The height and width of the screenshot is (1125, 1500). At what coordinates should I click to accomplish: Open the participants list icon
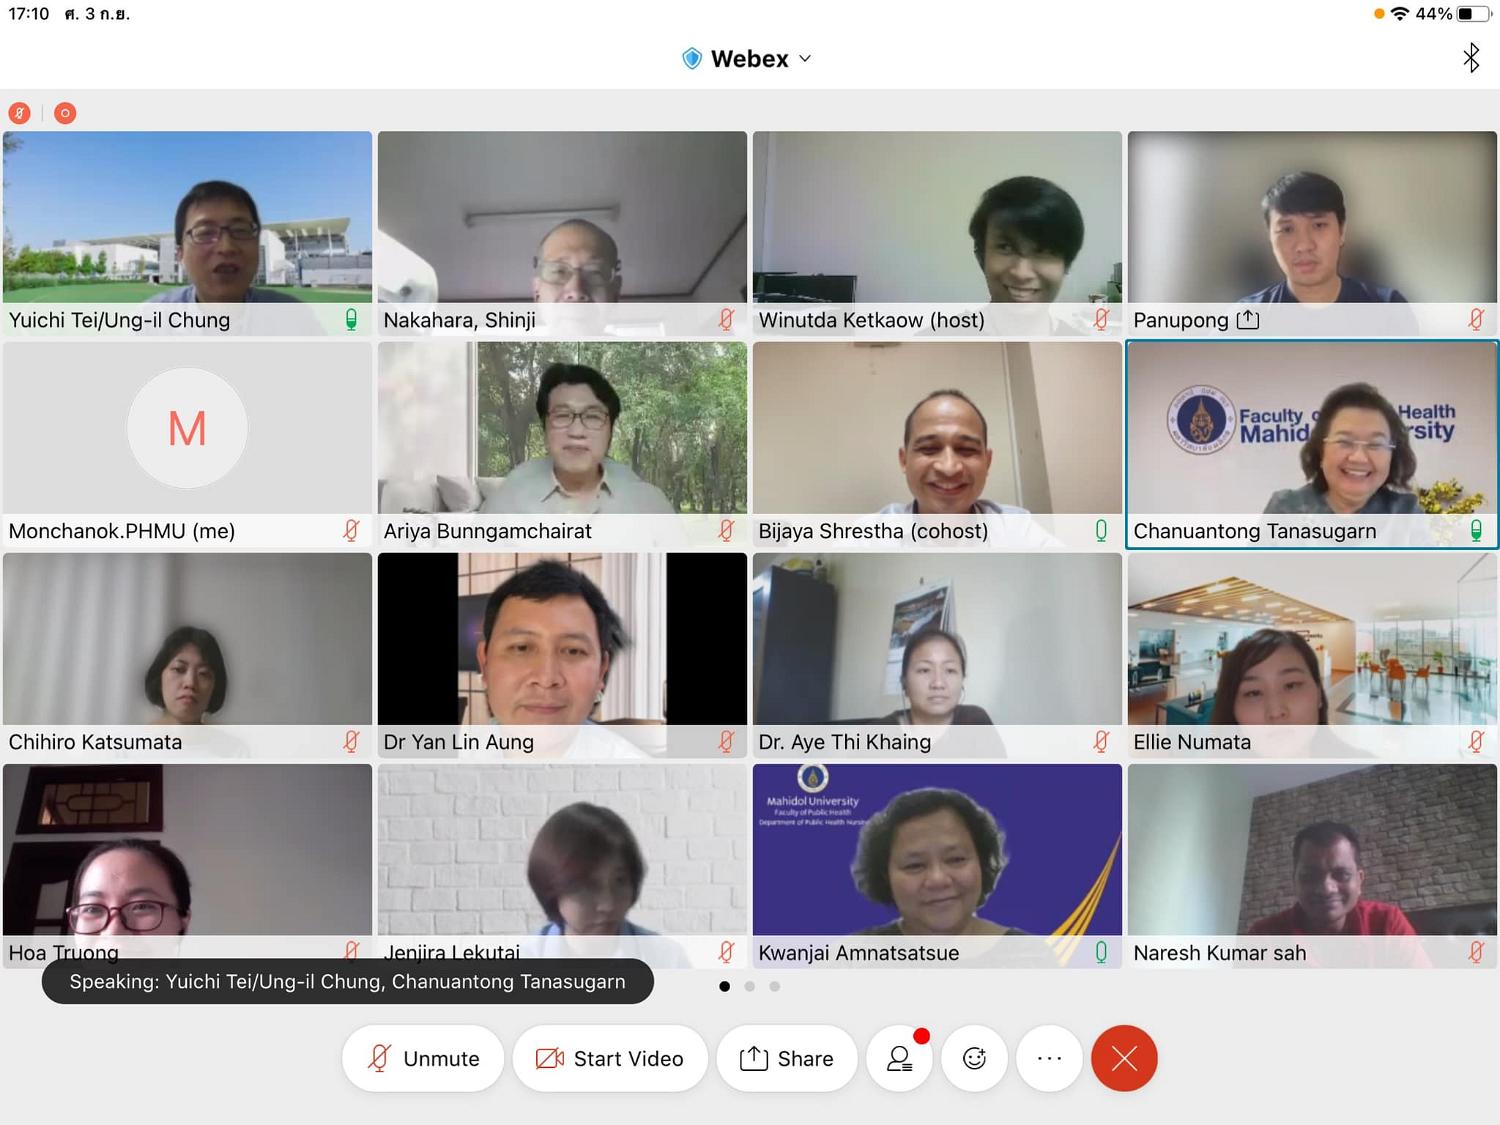pos(900,1058)
